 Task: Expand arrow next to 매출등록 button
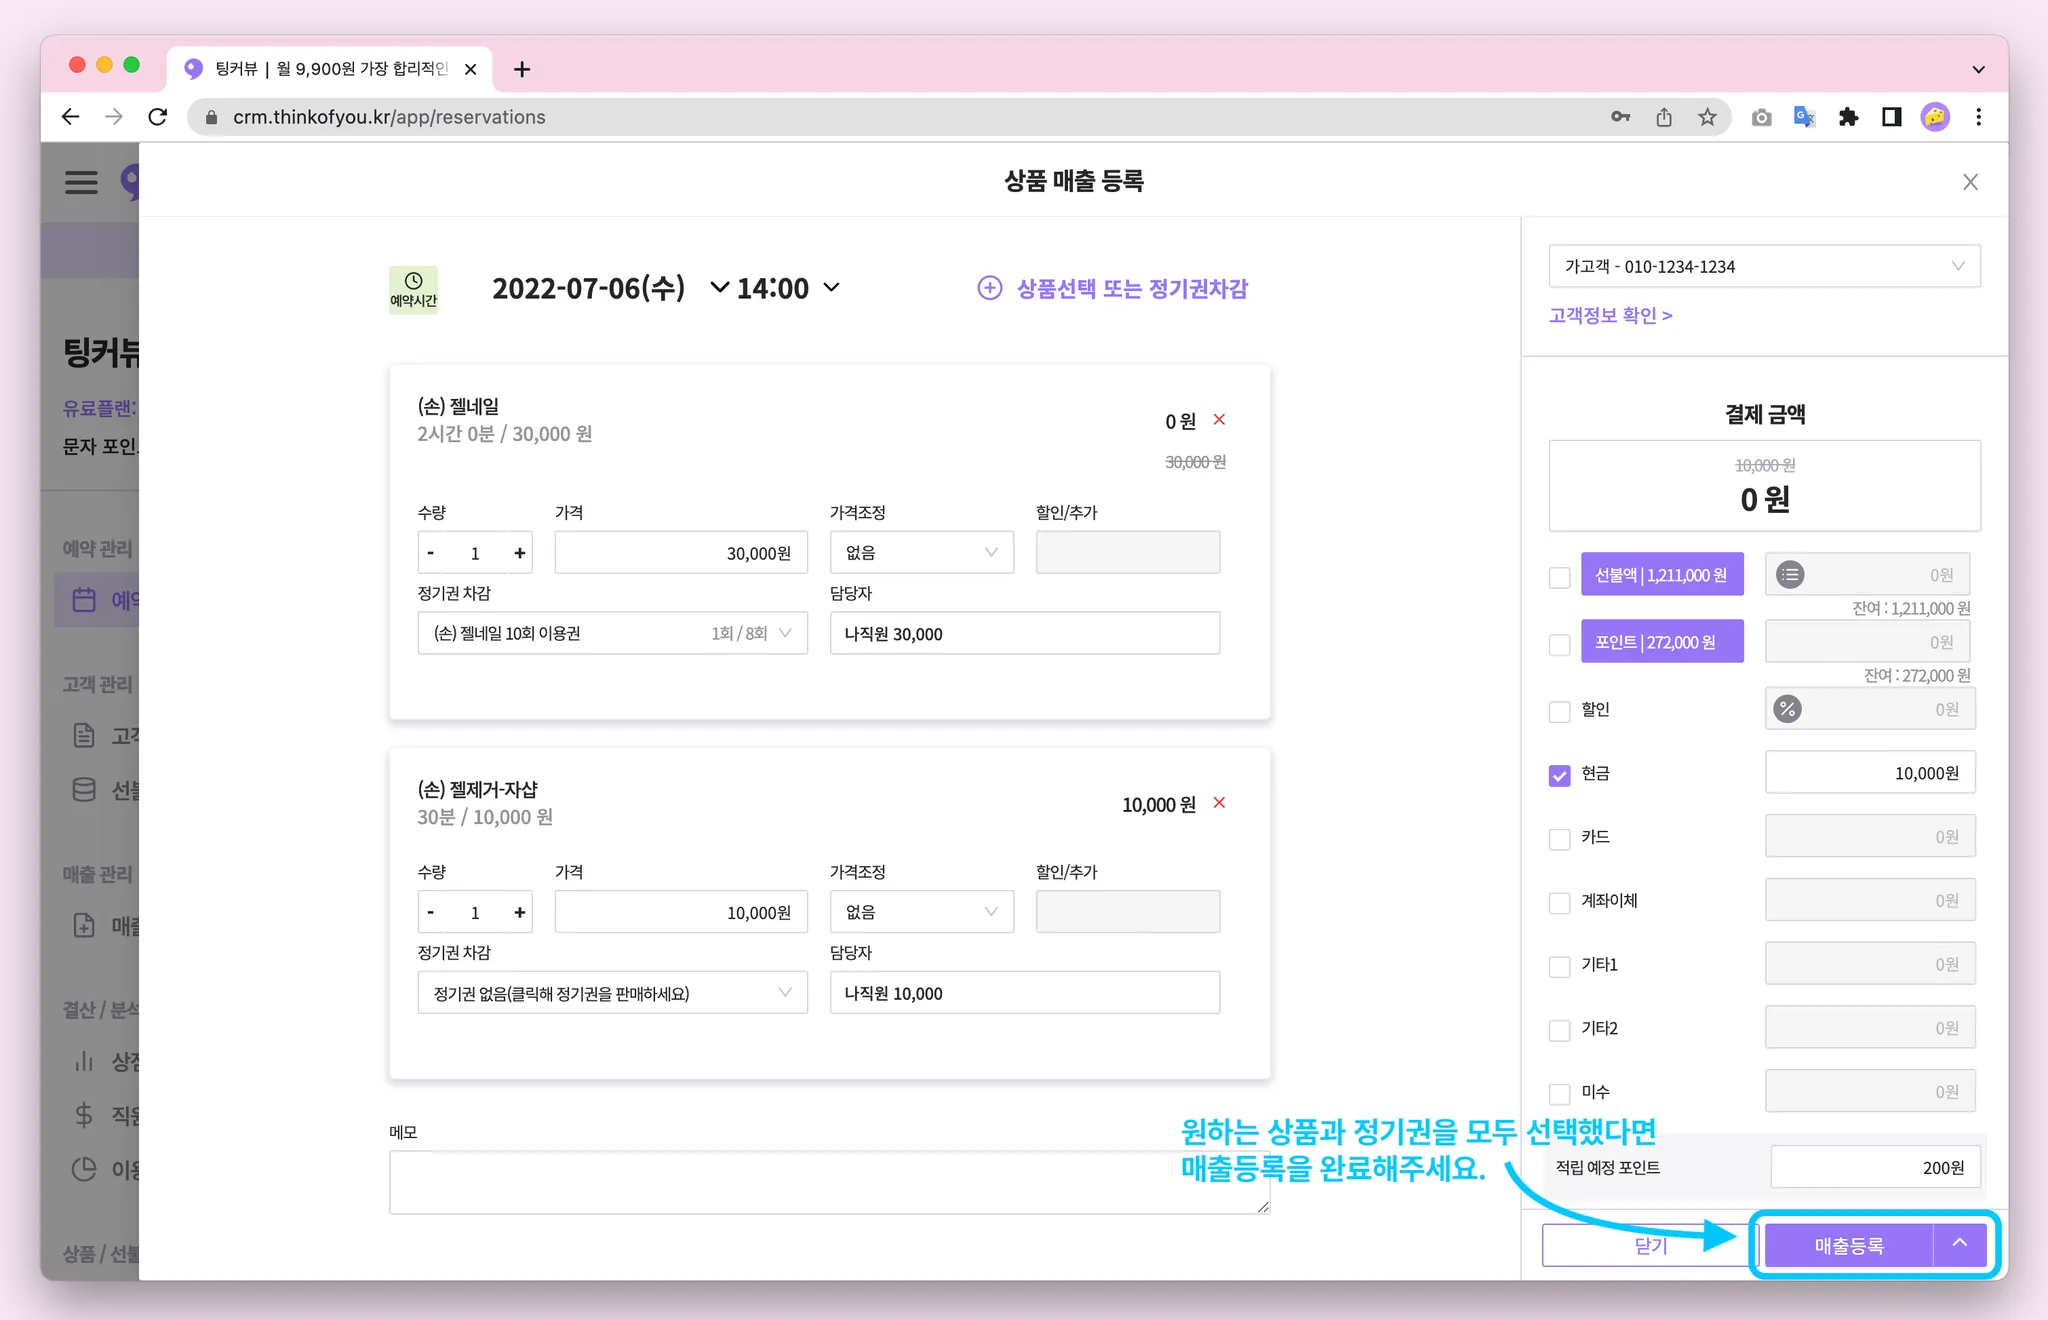tap(1960, 1244)
